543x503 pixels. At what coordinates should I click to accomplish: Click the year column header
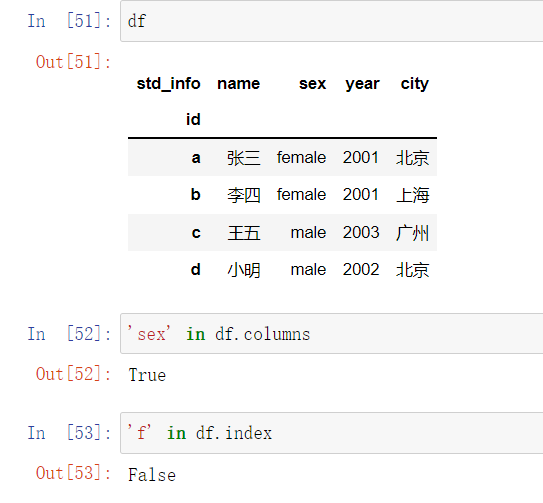point(363,84)
